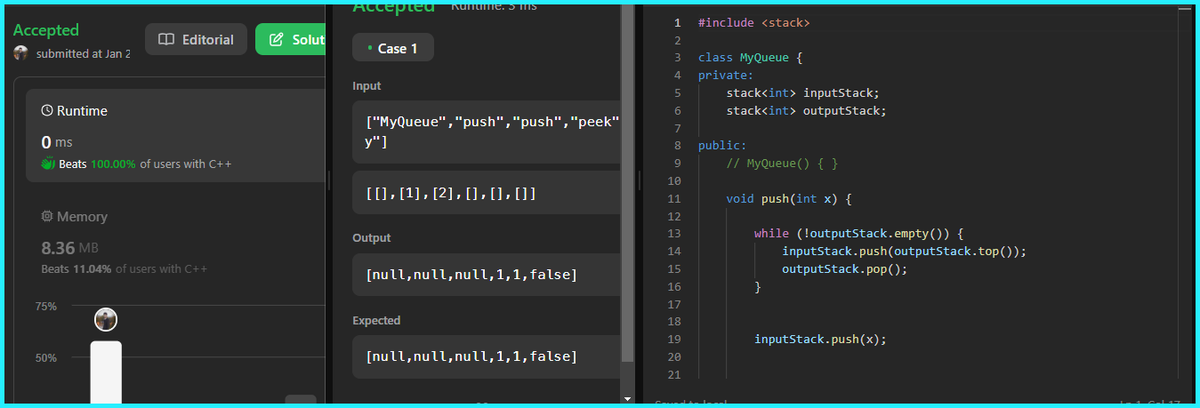Click the Input label in results panel
The image size is (1200, 408).
tap(367, 86)
